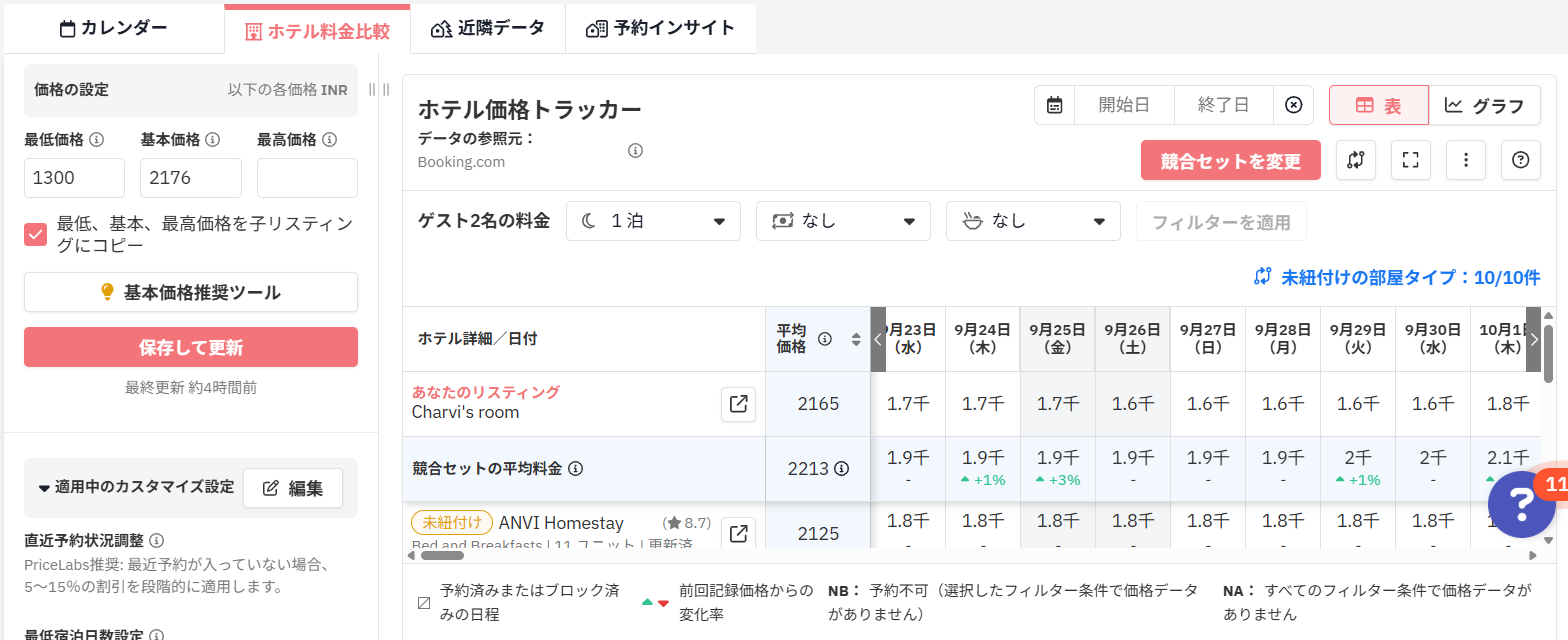Open Charvi's room listing external link icon

click(738, 404)
